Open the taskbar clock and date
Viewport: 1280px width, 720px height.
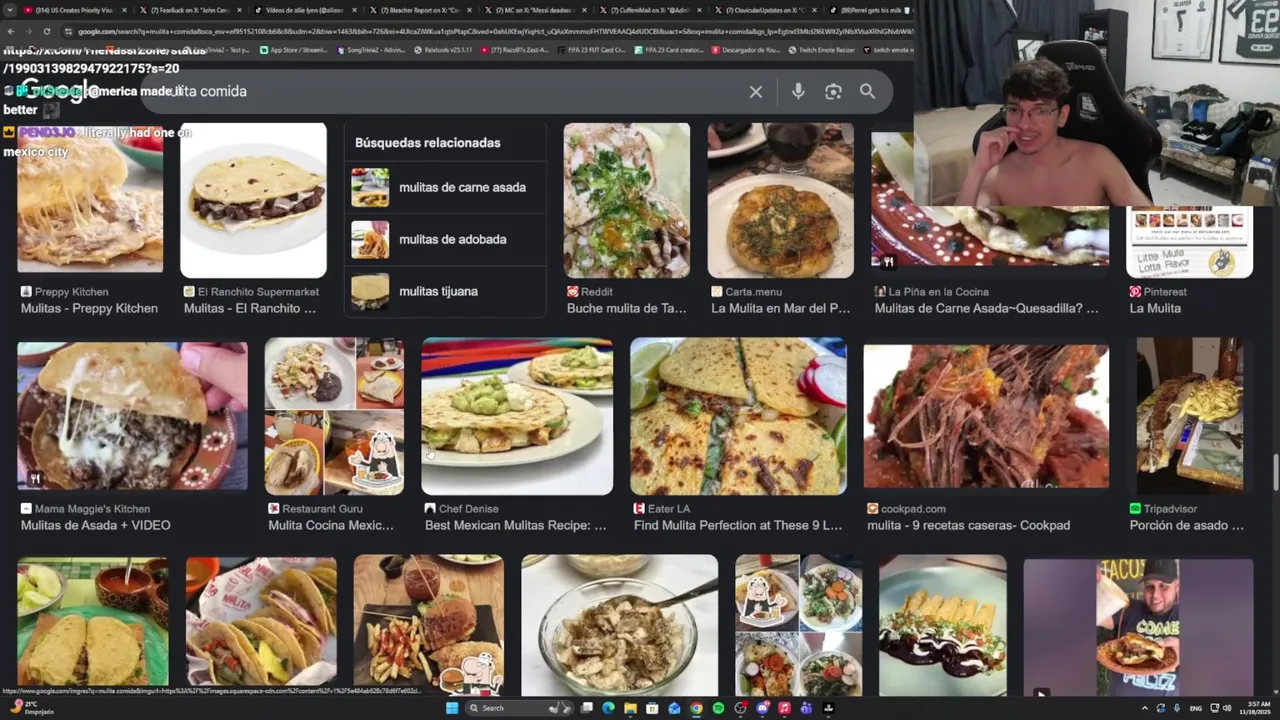click(x=1256, y=708)
